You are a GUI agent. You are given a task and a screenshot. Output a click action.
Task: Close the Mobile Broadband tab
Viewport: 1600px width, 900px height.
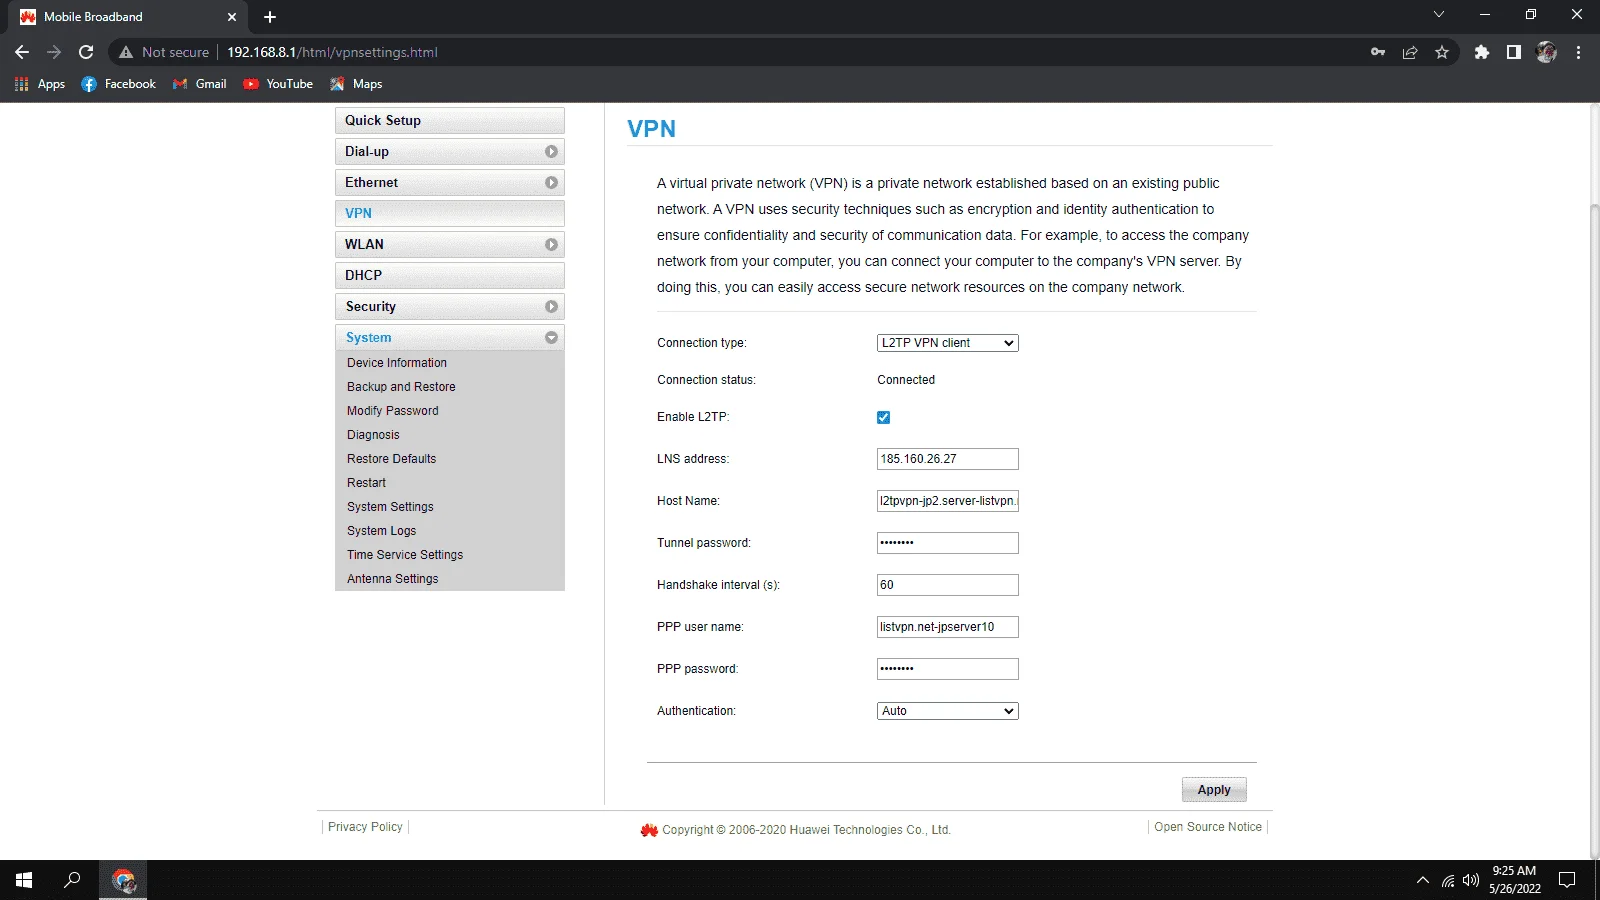click(x=232, y=17)
